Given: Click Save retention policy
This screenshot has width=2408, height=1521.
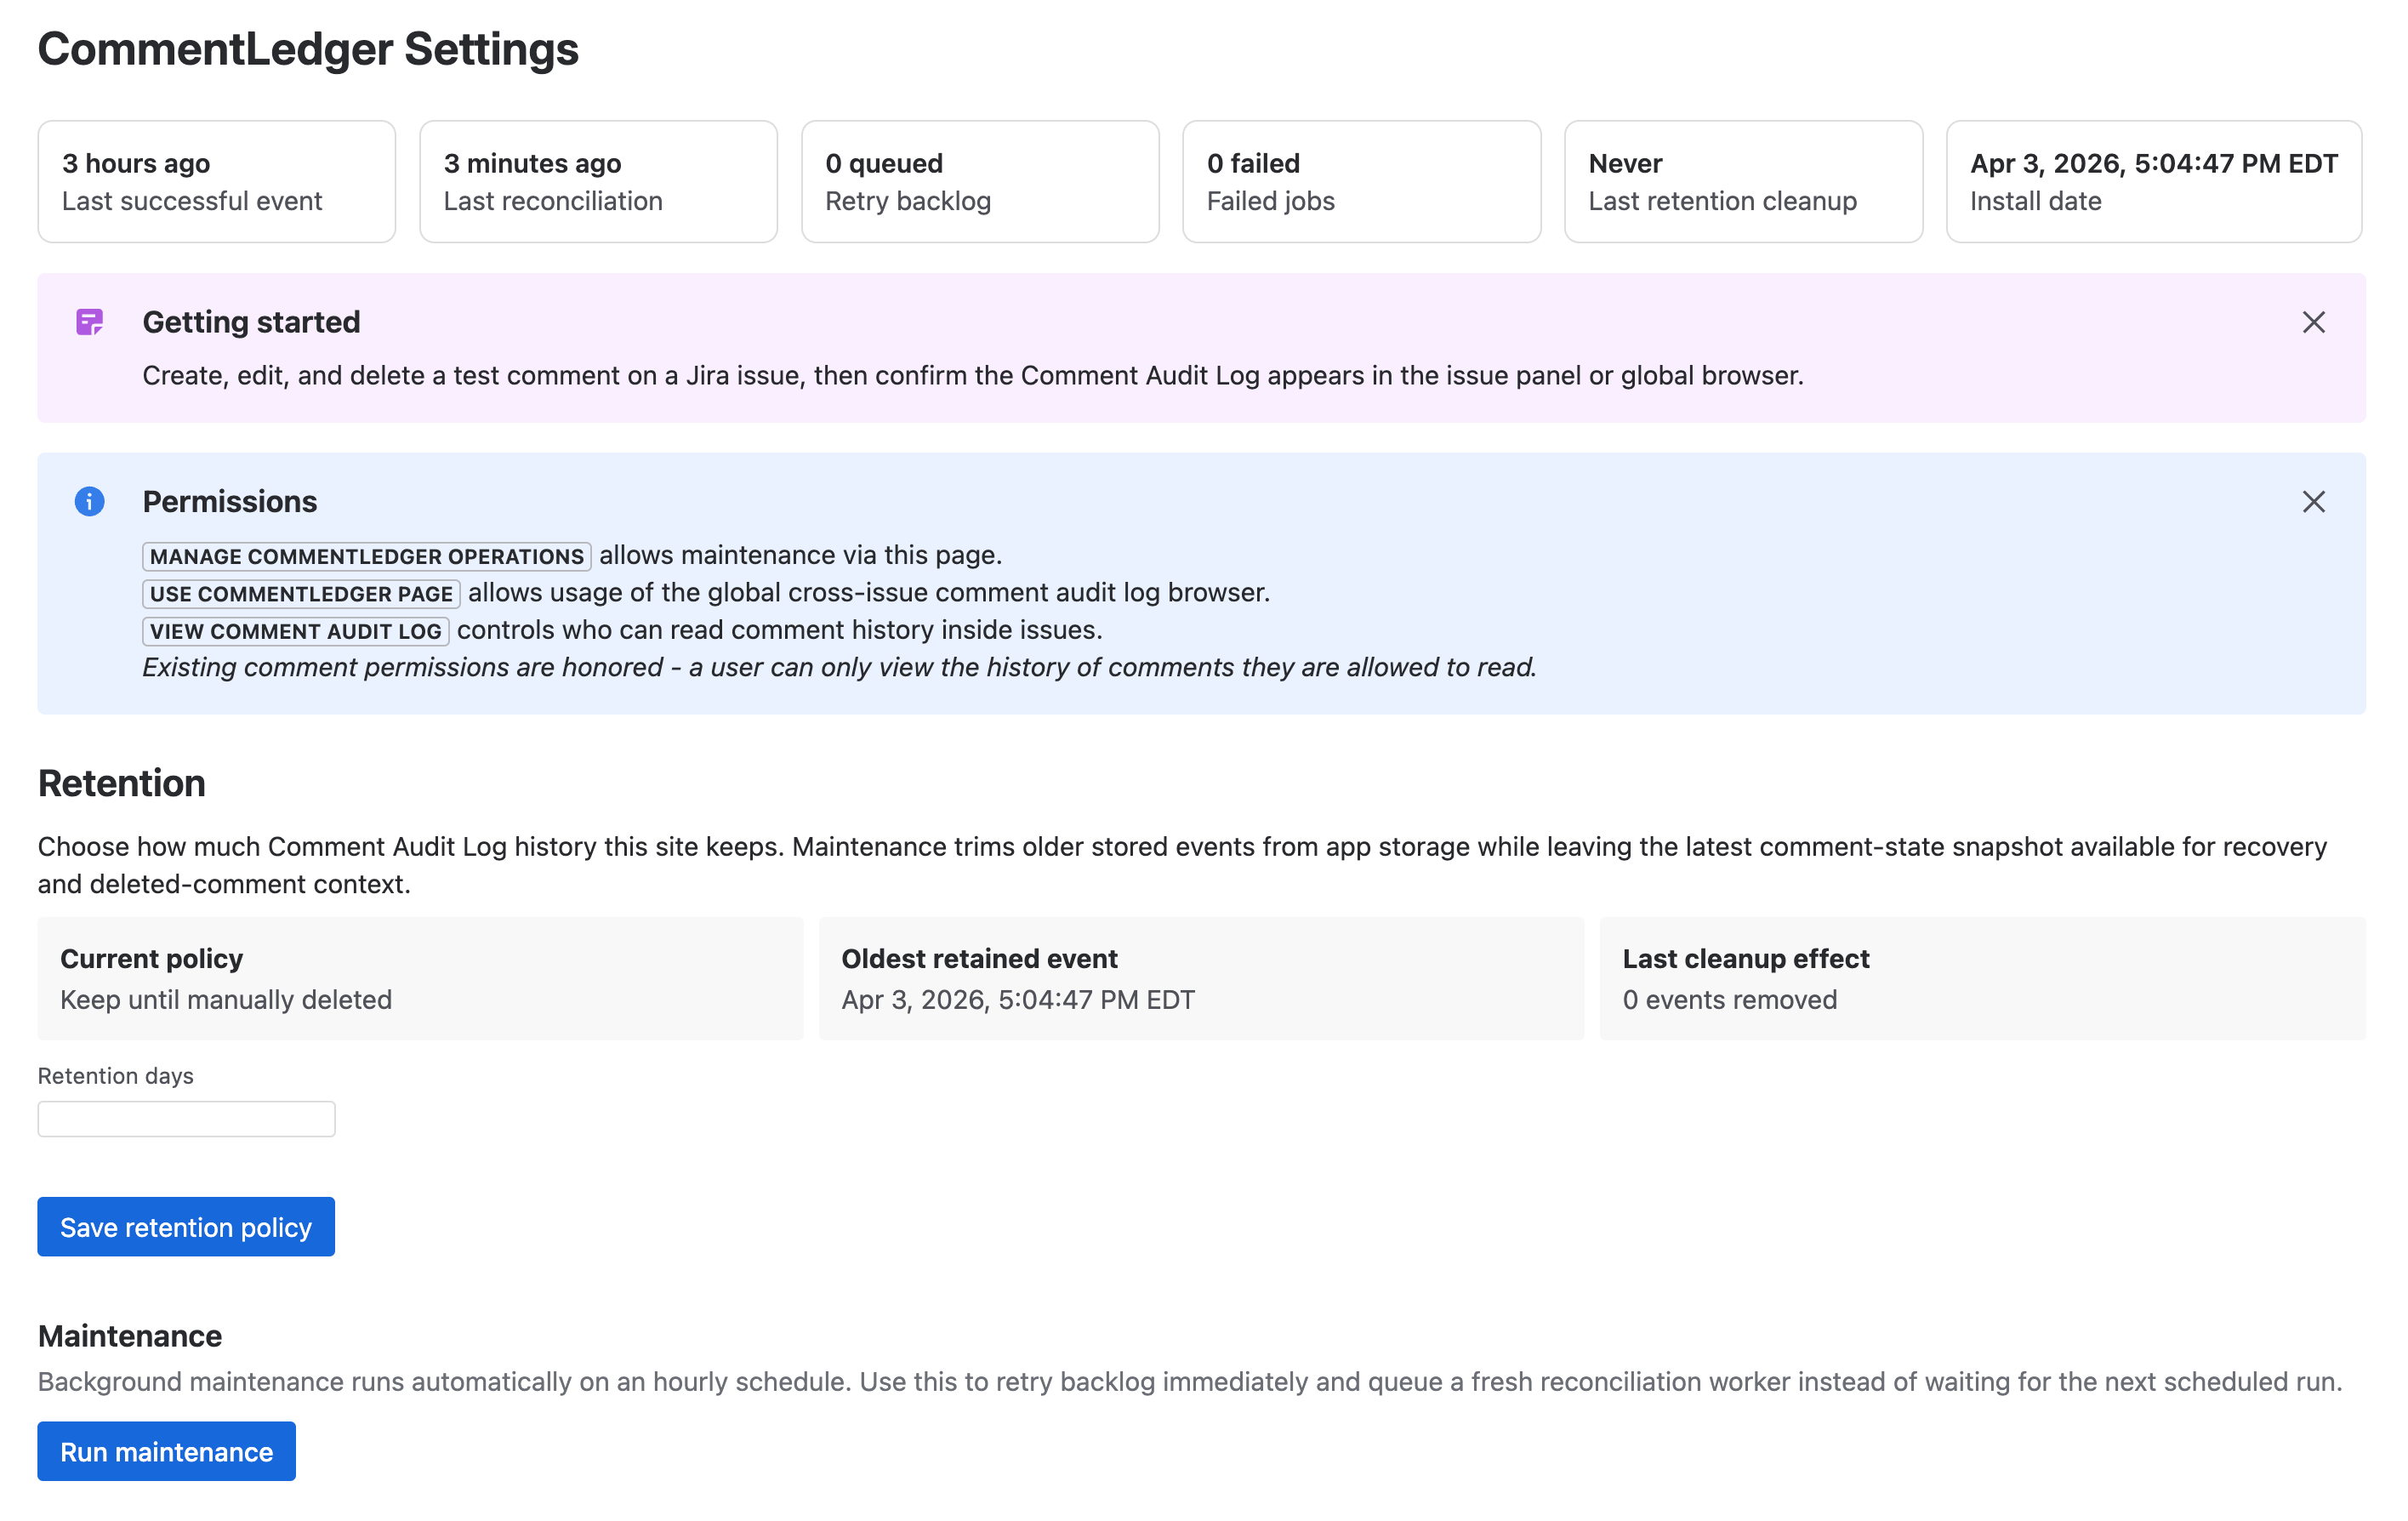Looking at the screenshot, I should 185,1226.
